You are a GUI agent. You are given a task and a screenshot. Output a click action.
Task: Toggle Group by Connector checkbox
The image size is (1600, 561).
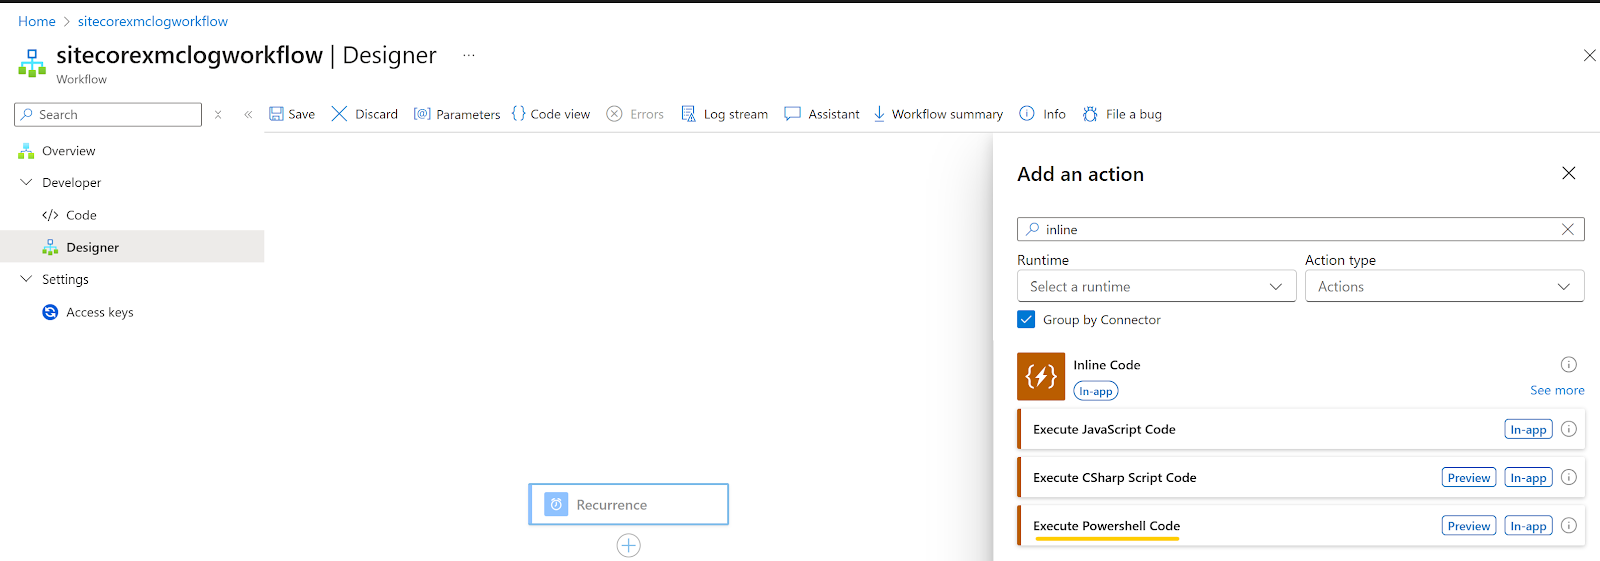1026,319
